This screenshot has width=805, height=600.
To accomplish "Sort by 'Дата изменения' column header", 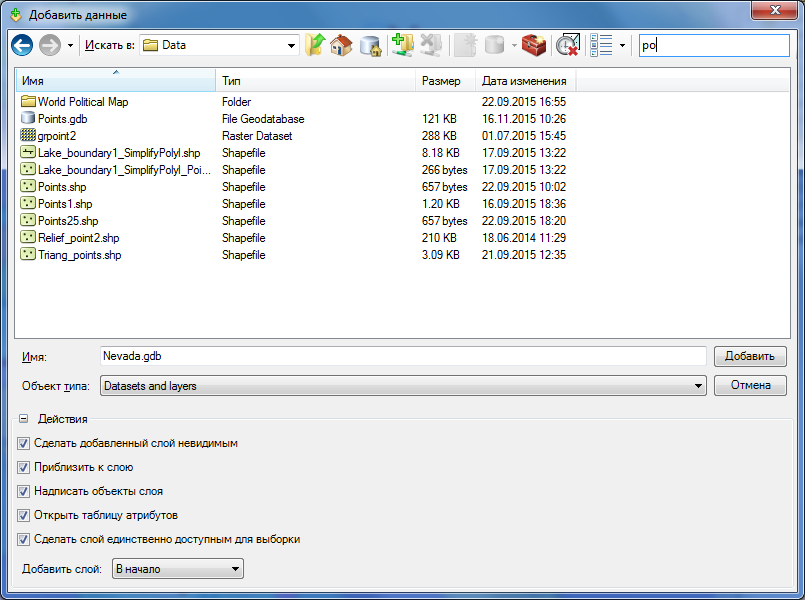I will pos(524,81).
